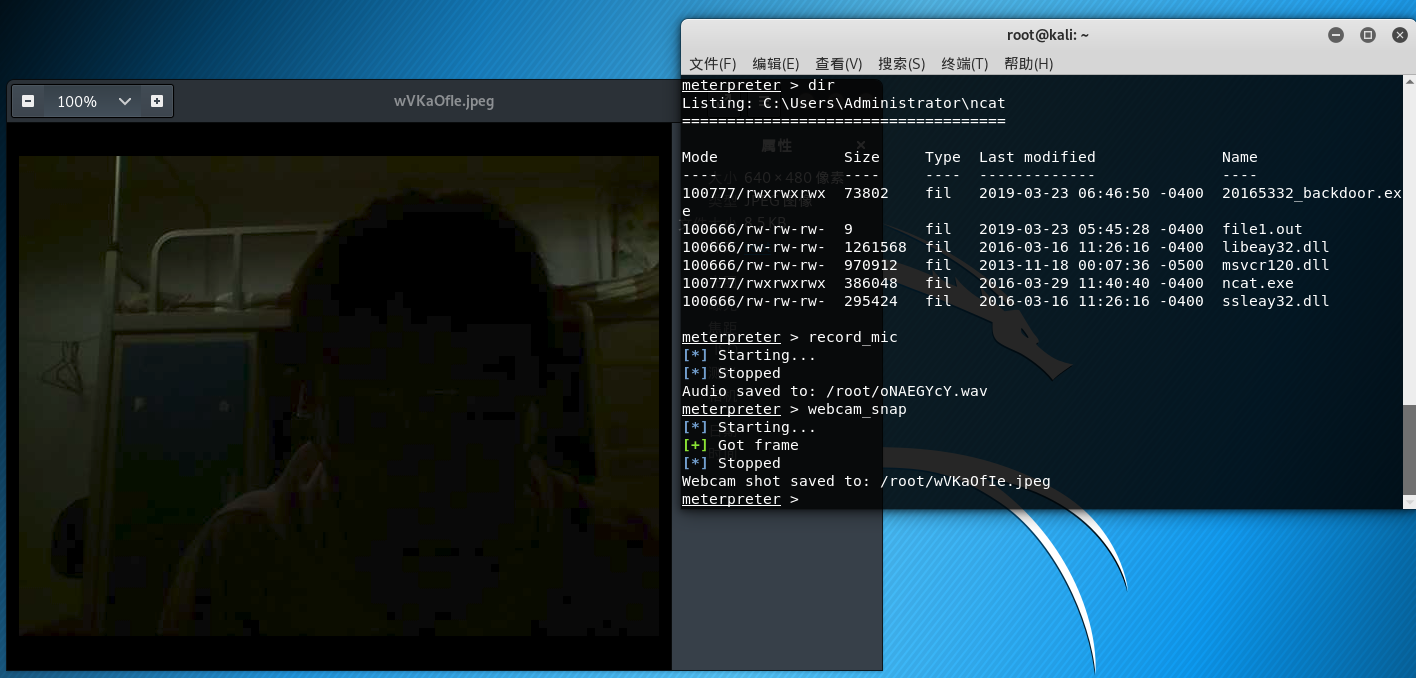
Task: Open the 编辑(E) menu in terminal
Action: coord(776,63)
